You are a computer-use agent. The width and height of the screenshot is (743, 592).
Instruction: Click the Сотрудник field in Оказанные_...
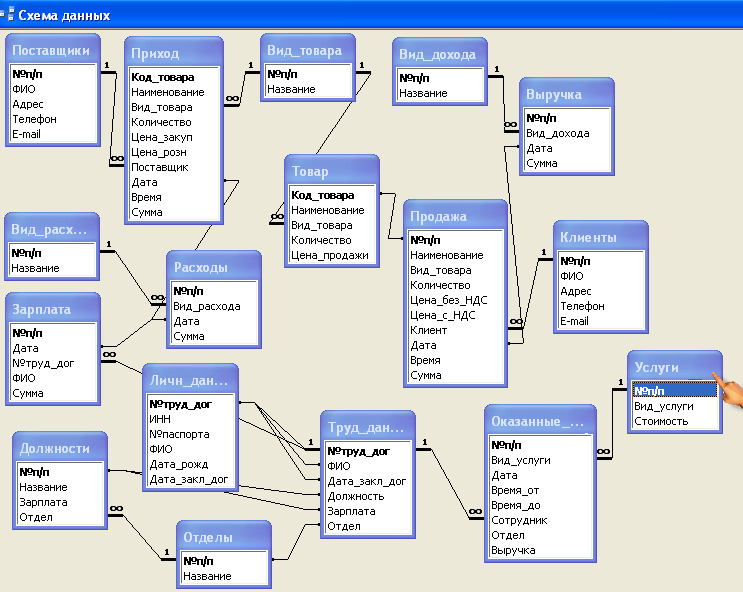[540, 520]
